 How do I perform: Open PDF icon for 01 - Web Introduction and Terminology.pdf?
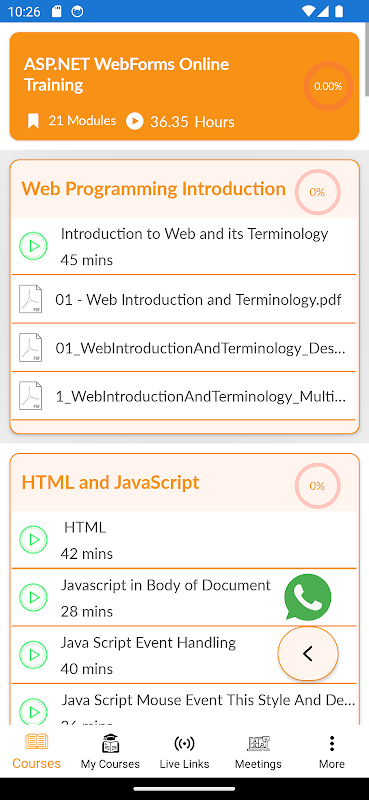(x=31, y=299)
